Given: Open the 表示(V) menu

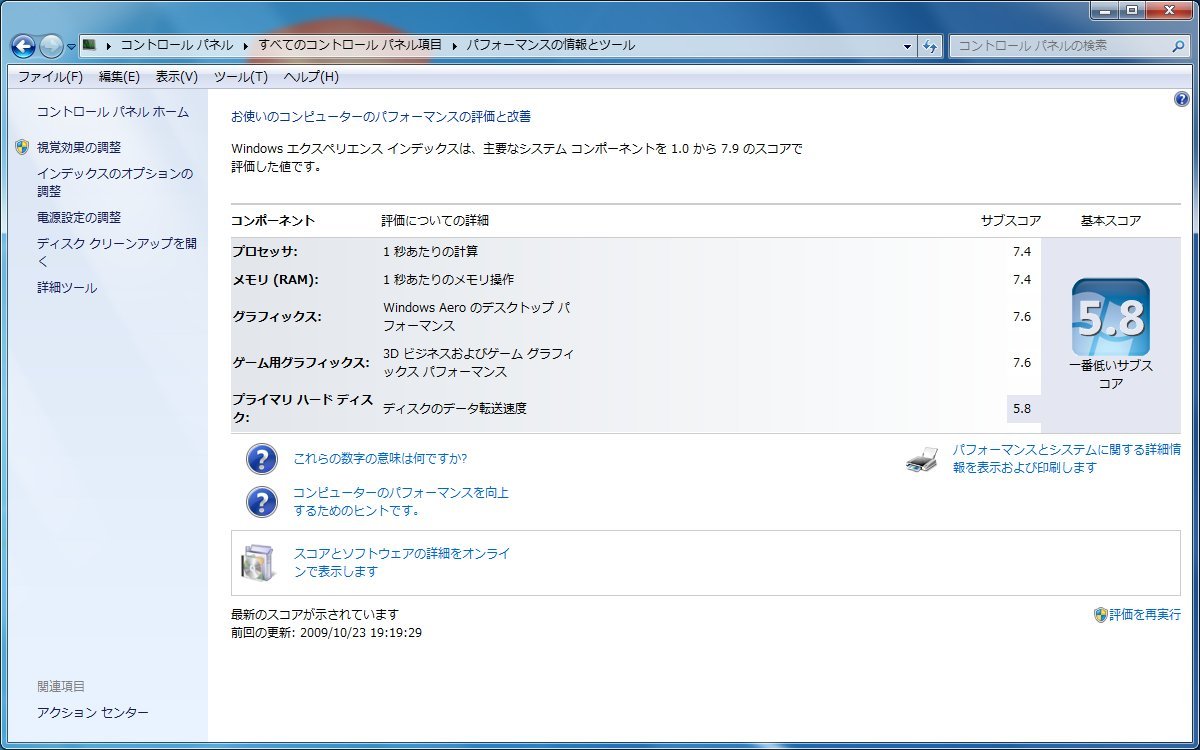Looking at the screenshot, I should click(x=176, y=77).
